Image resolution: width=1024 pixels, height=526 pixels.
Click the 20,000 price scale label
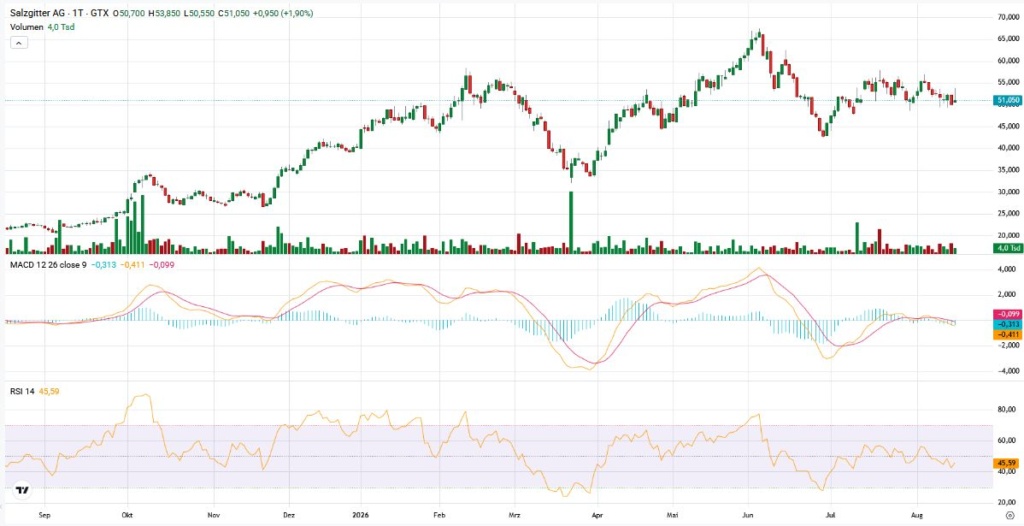(1008, 235)
